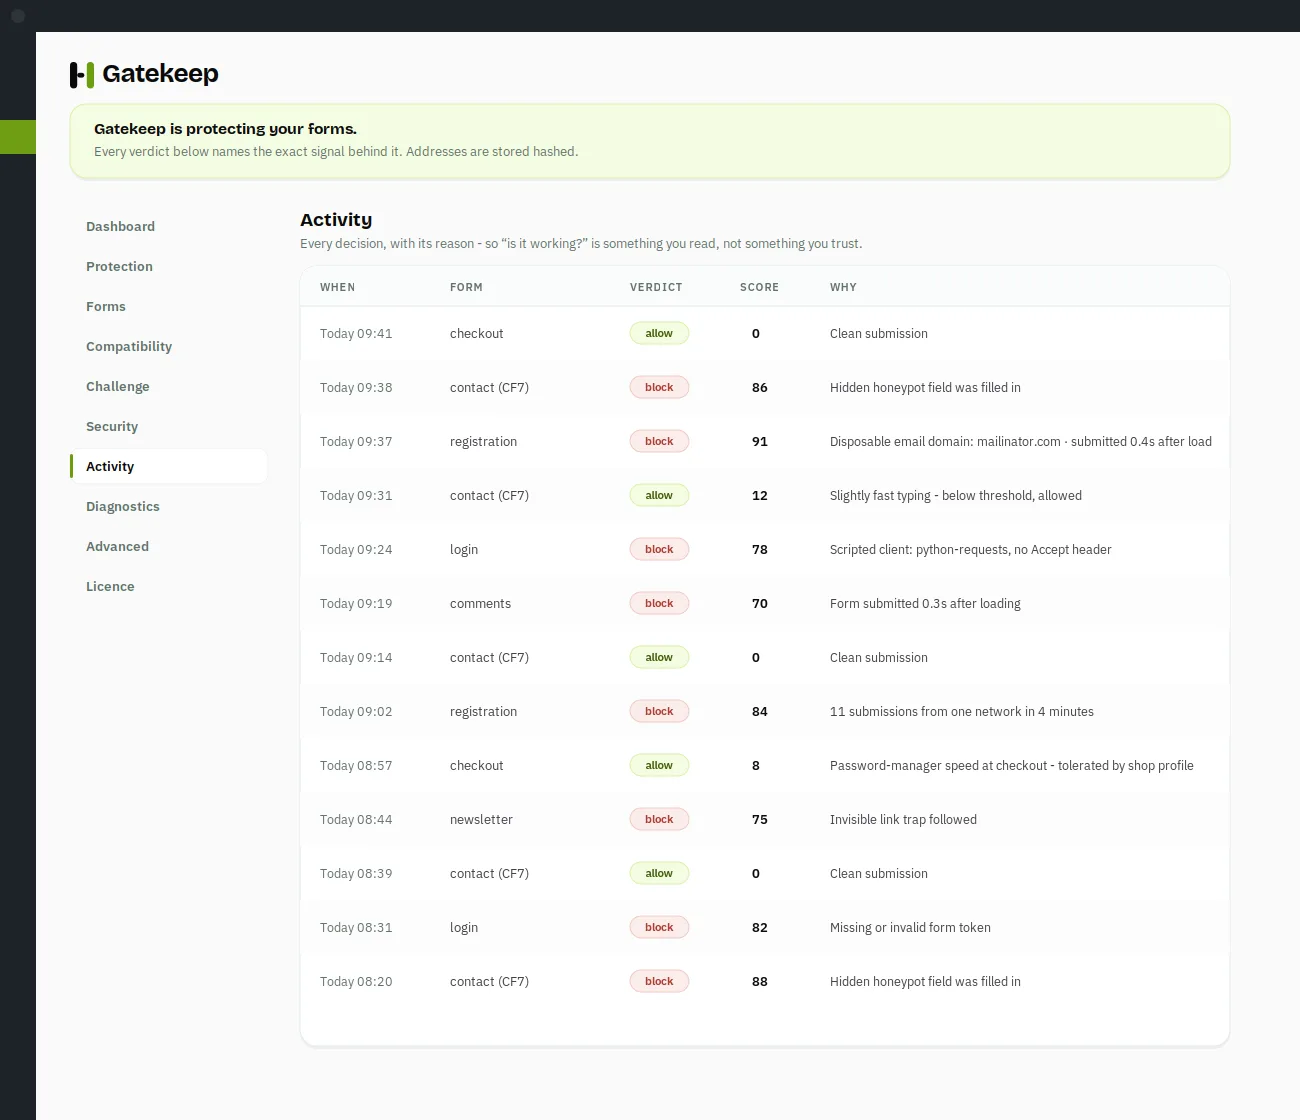Click the score 82

pyautogui.click(x=760, y=928)
